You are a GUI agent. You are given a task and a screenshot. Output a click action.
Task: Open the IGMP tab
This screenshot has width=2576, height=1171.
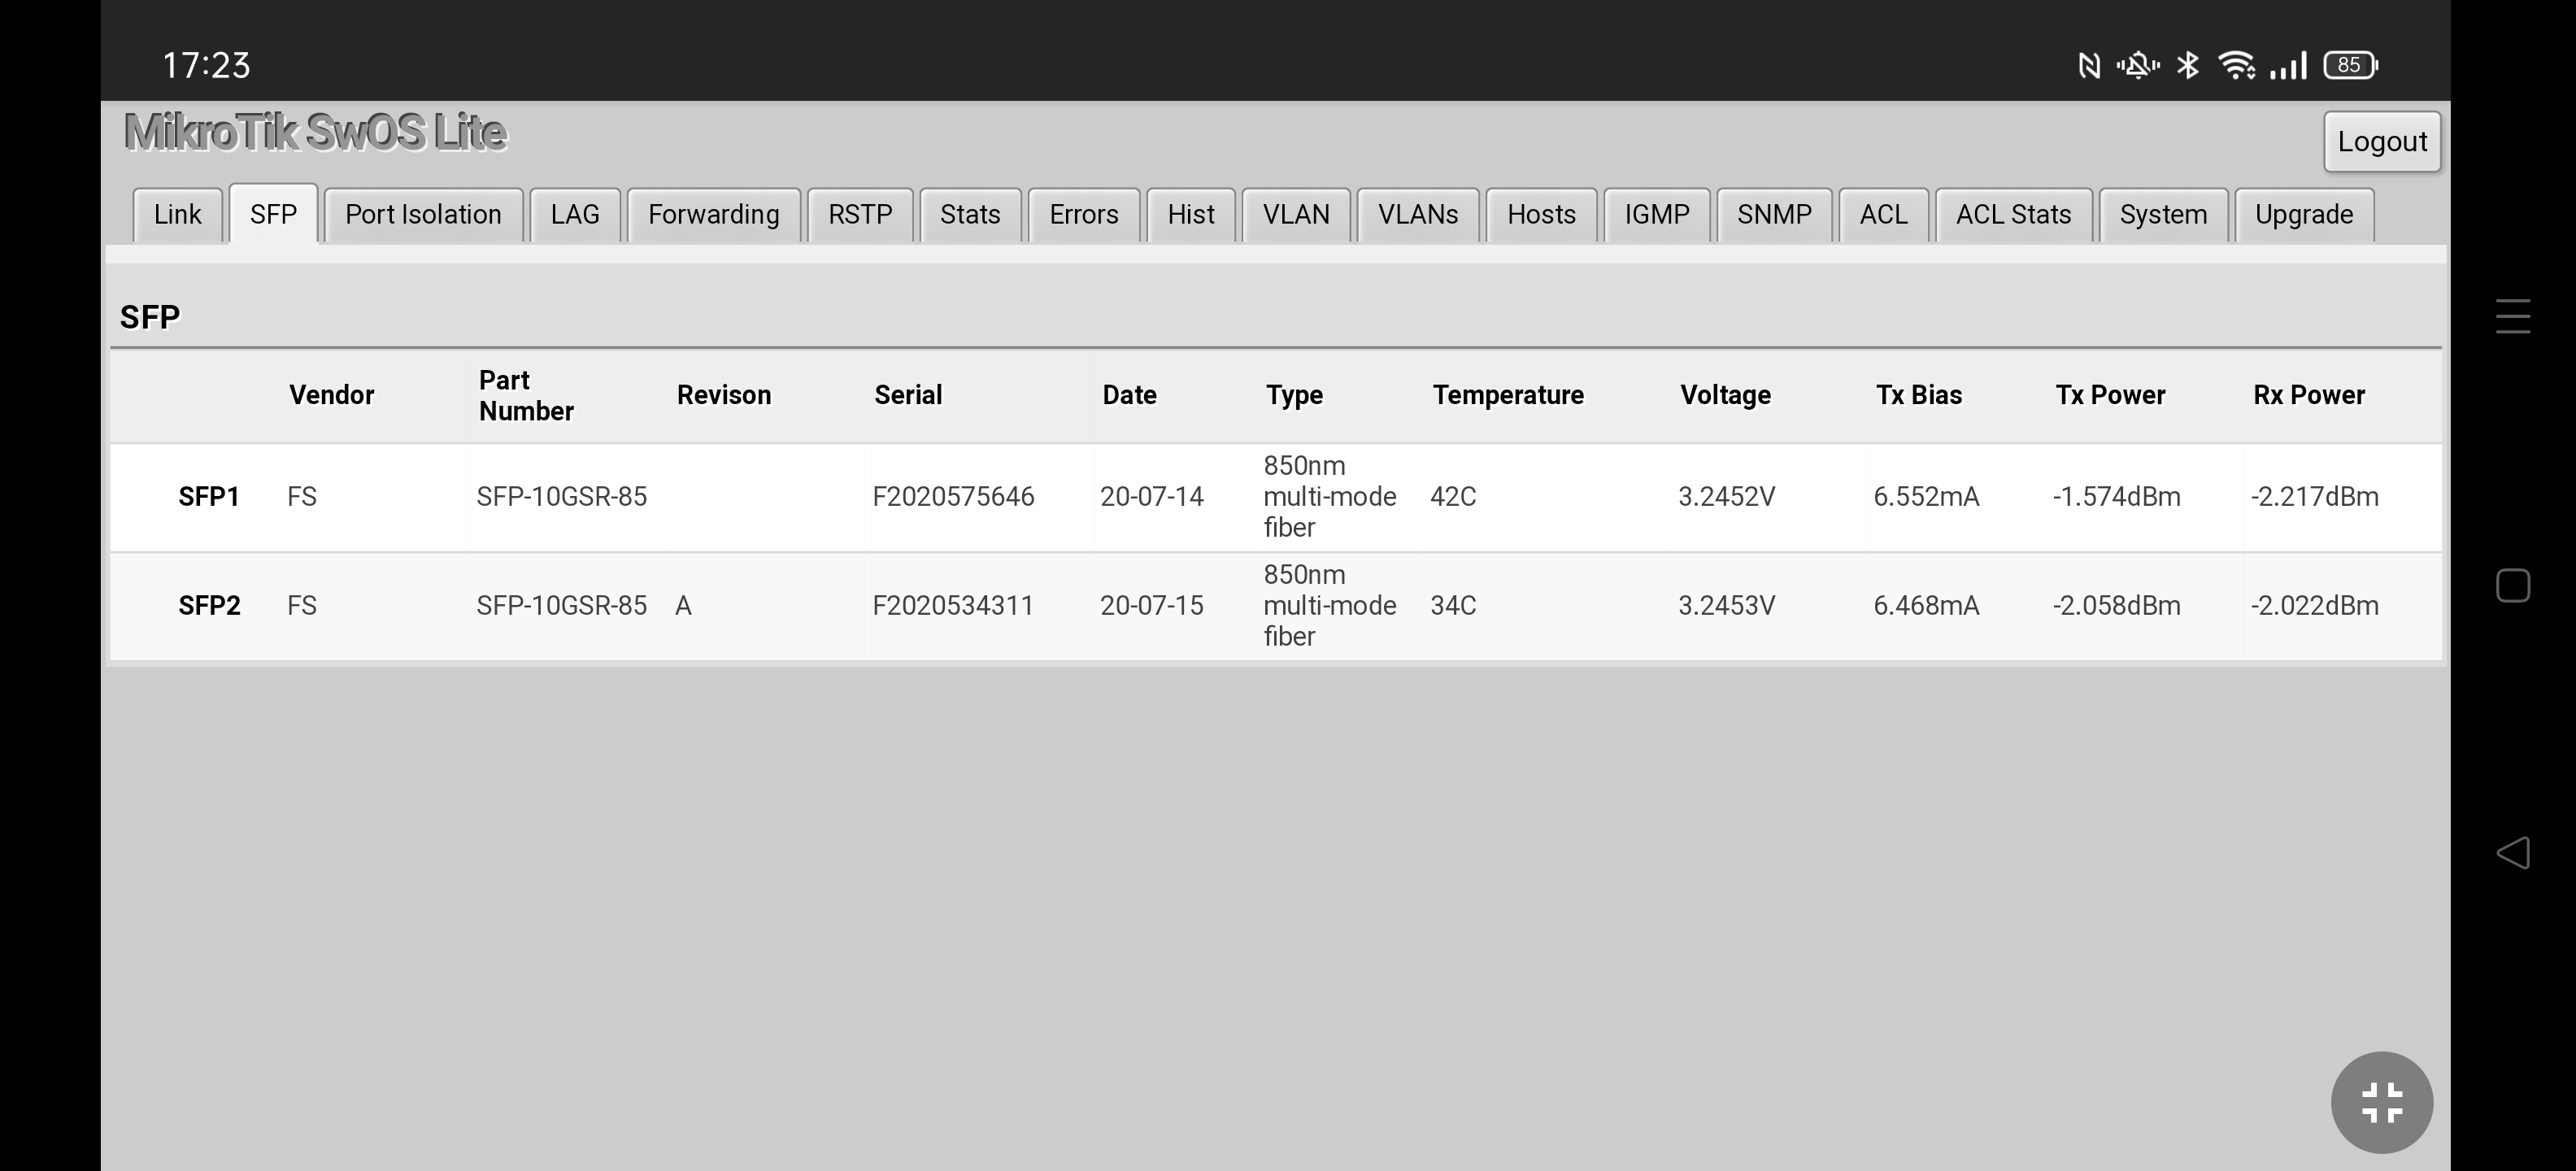[1656, 215]
